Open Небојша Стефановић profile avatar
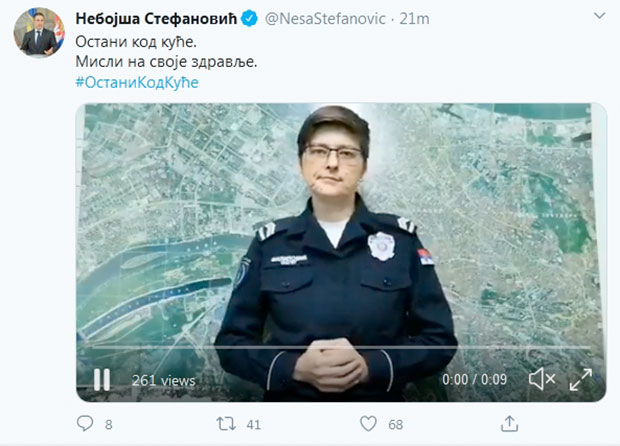 click(x=39, y=32)
